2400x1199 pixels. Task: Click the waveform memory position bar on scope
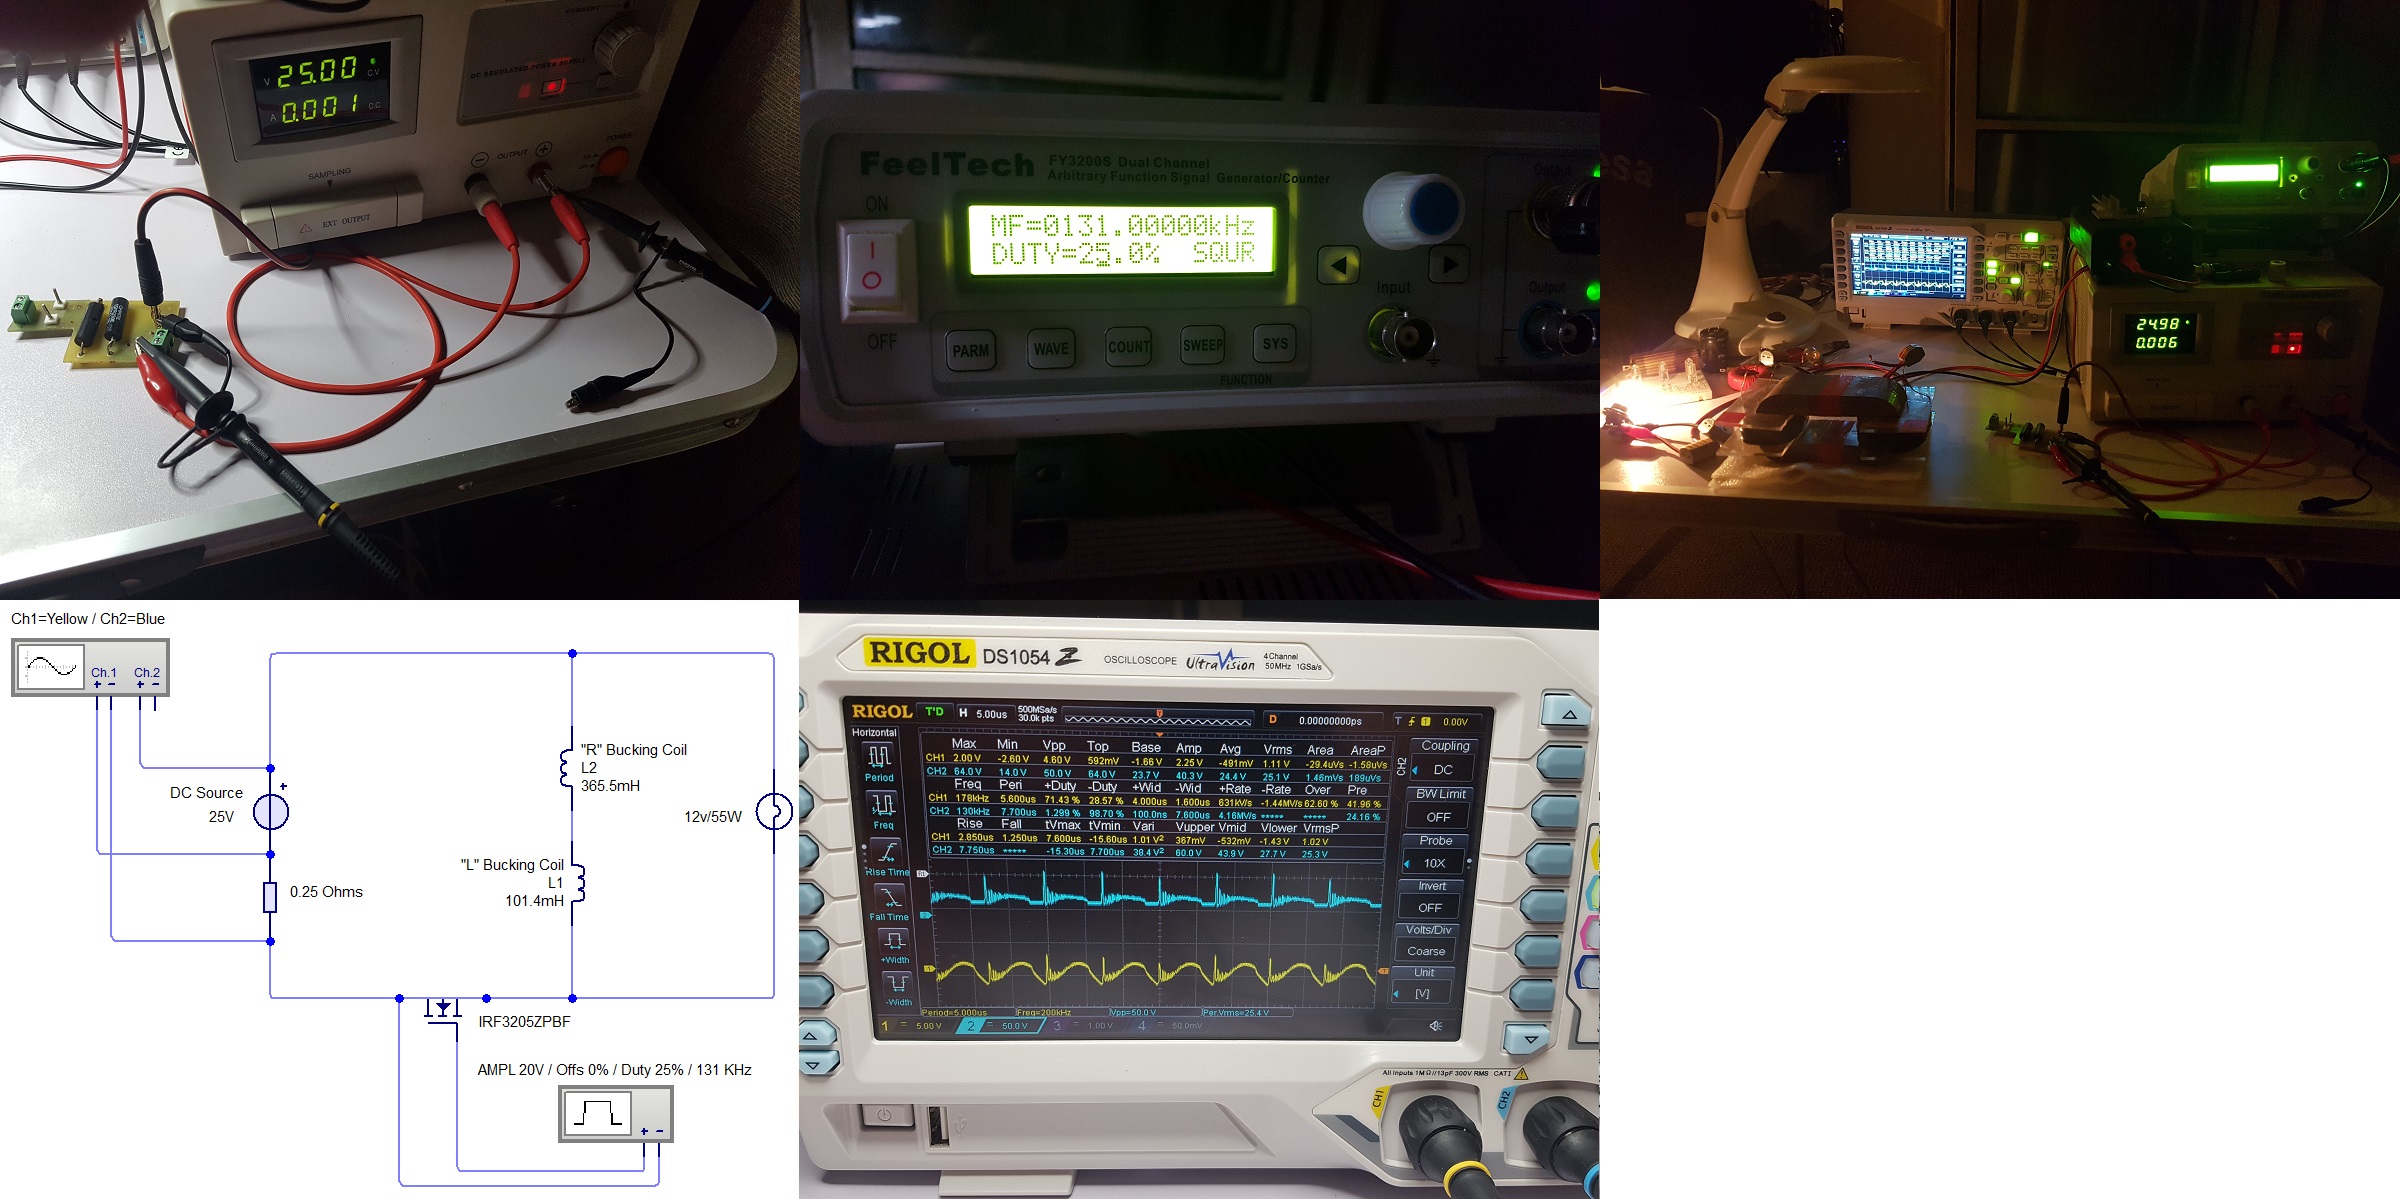point(1158,719)
